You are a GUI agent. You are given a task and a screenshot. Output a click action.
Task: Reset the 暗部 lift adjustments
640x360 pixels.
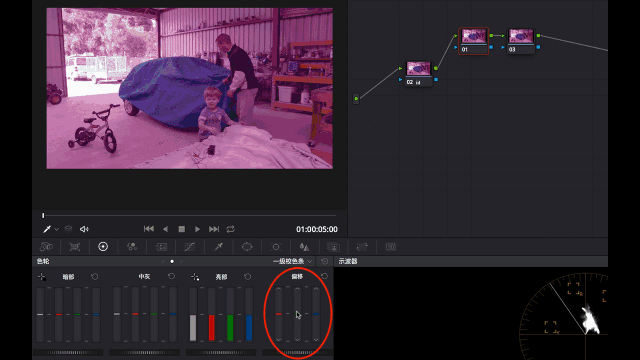[95, 276]
